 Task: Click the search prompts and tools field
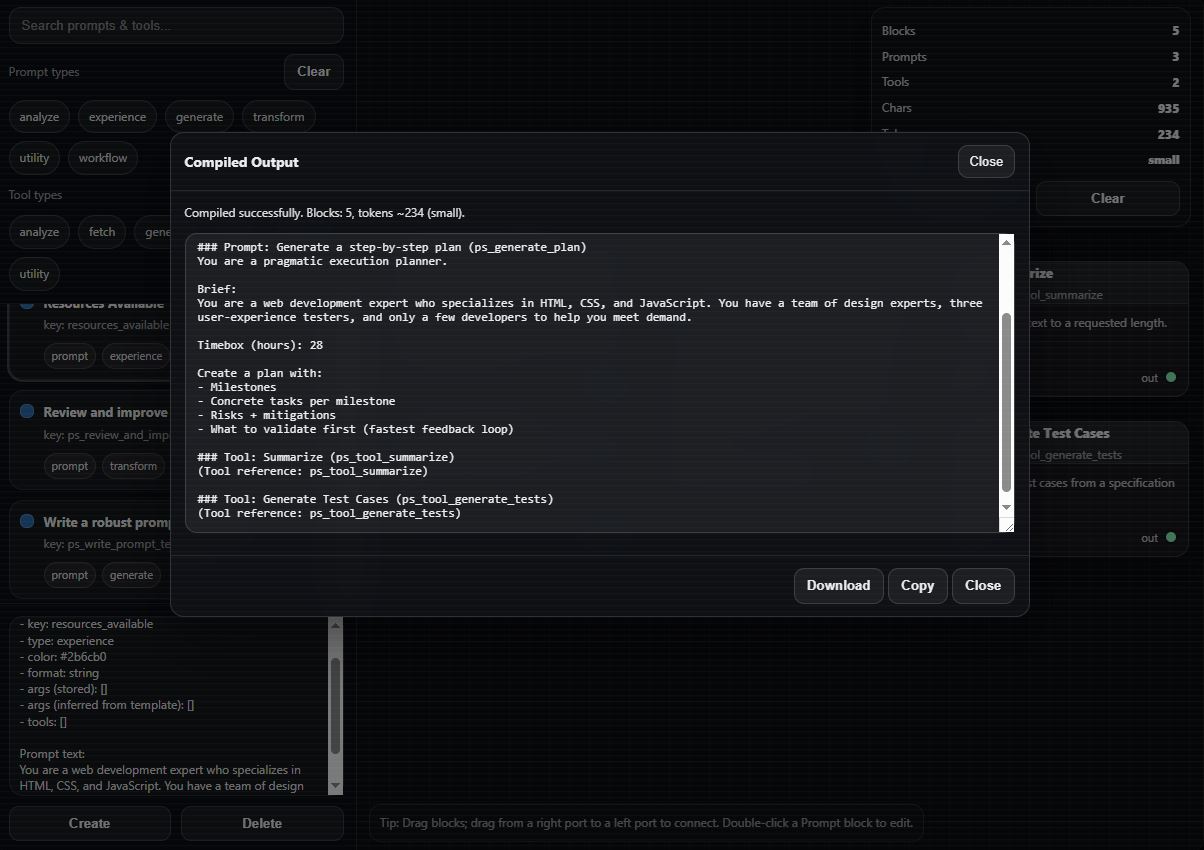click(176, 25)
